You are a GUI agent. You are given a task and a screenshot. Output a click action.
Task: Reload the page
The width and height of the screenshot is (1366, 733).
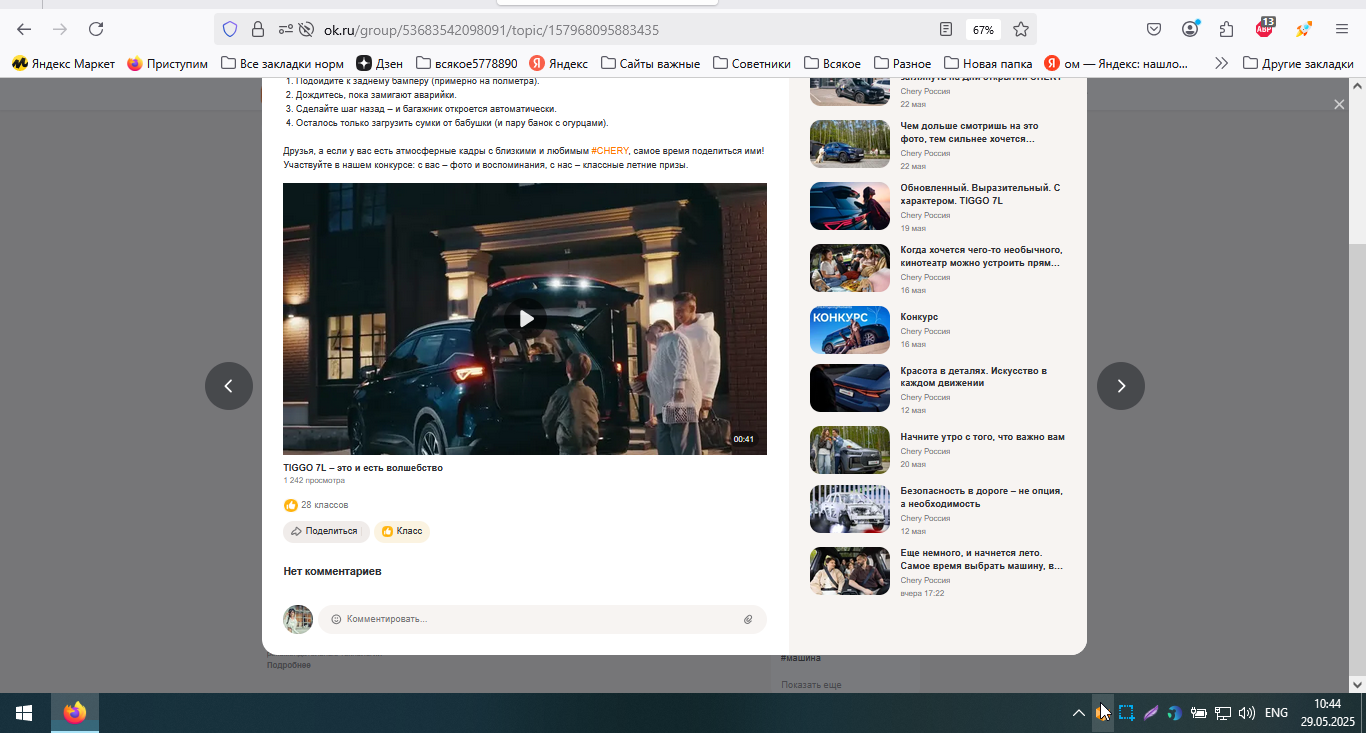point(96,29)
